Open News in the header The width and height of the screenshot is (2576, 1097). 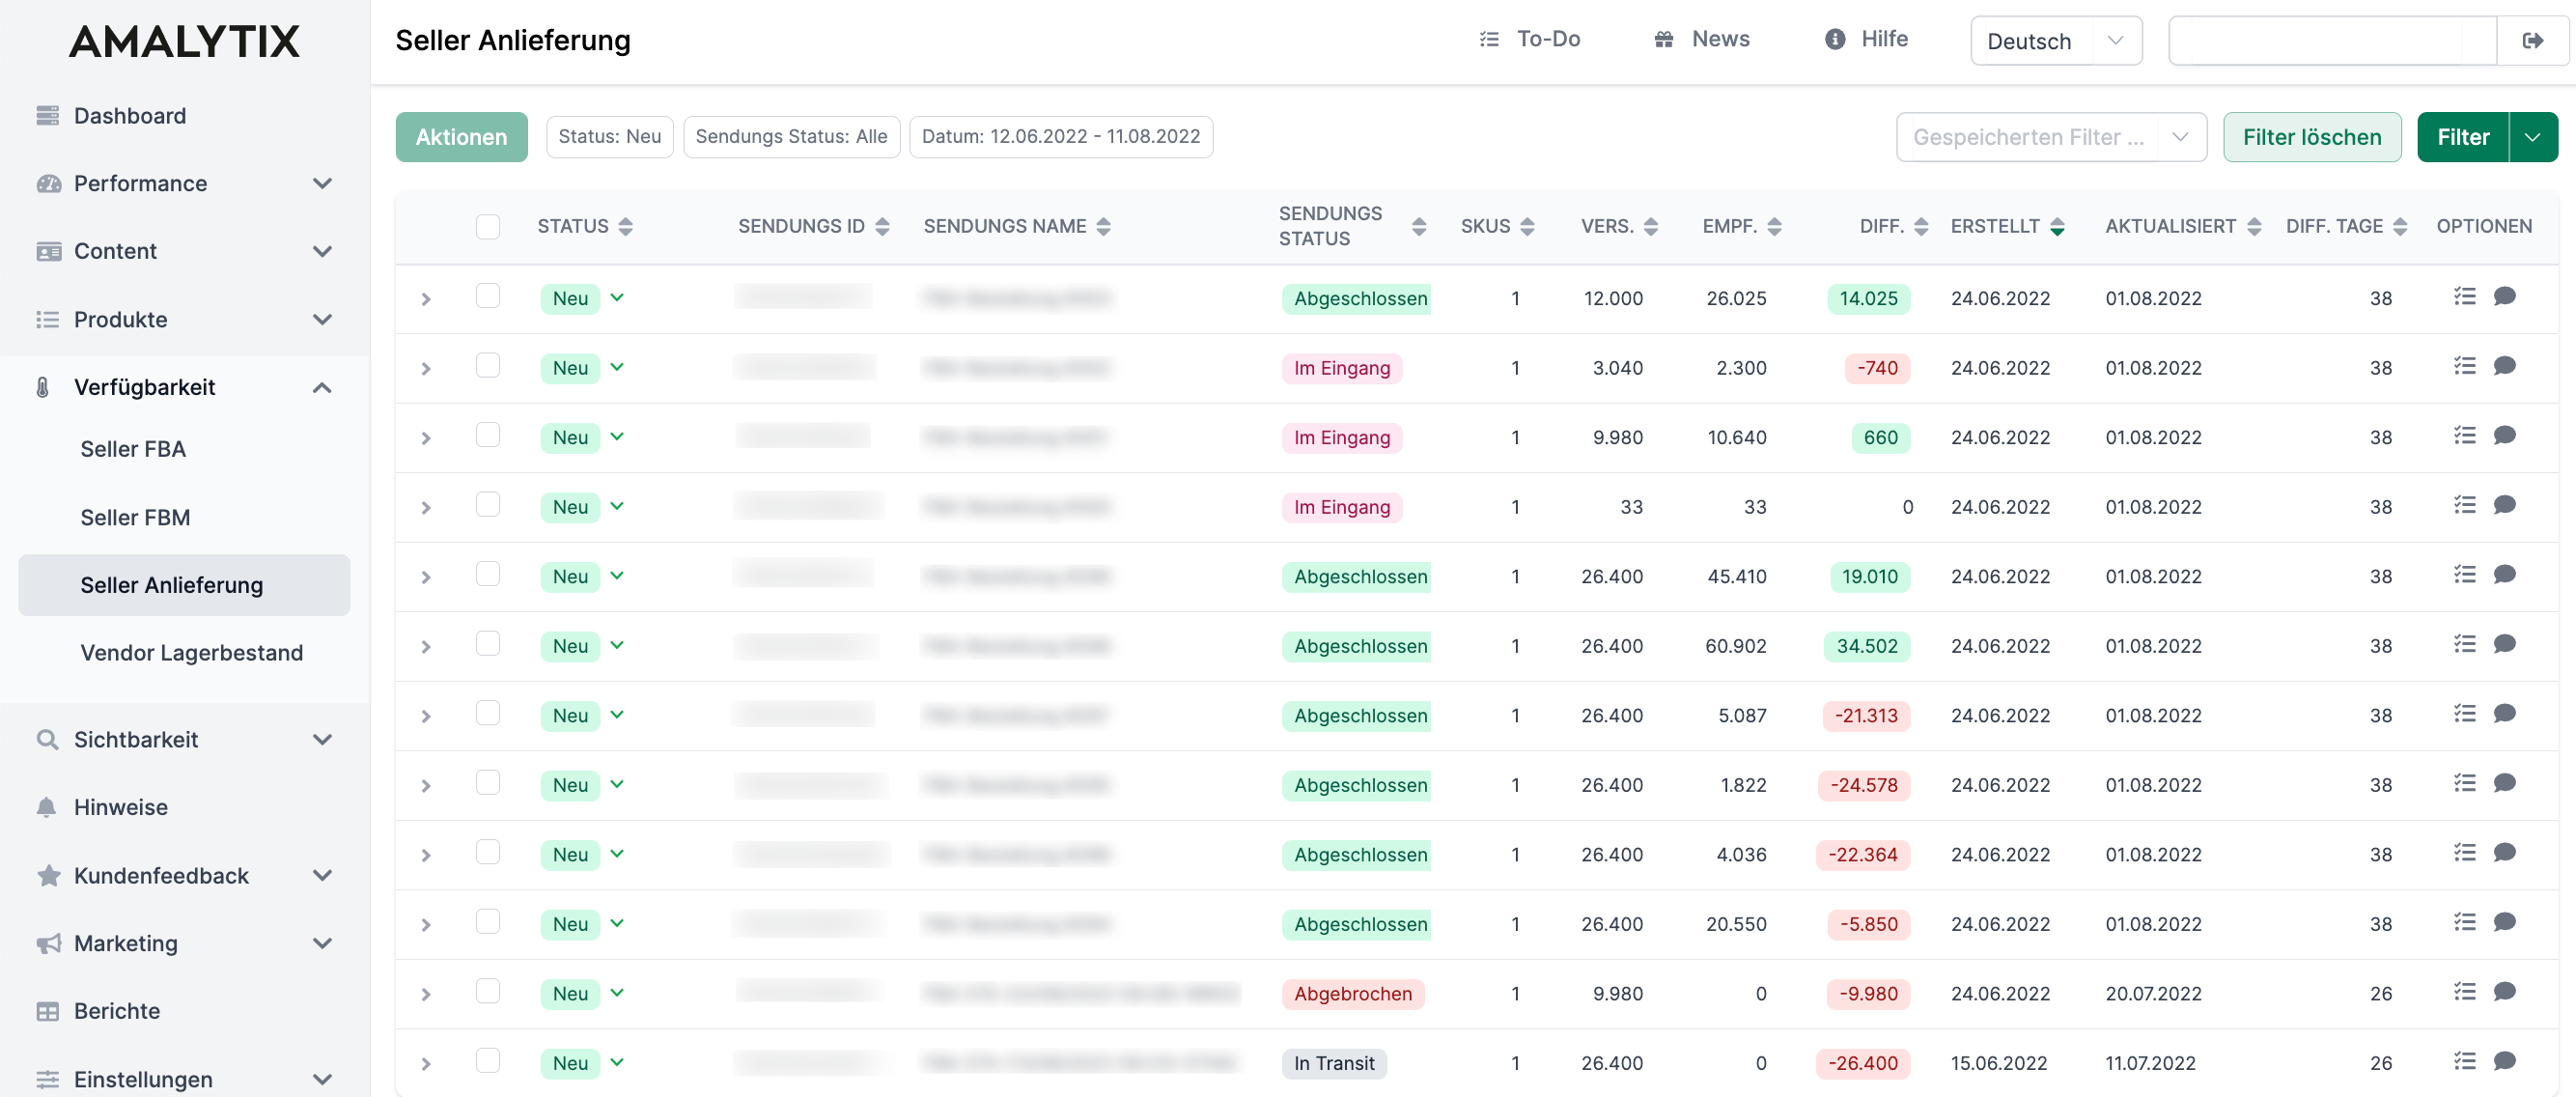coord(1702,39)
